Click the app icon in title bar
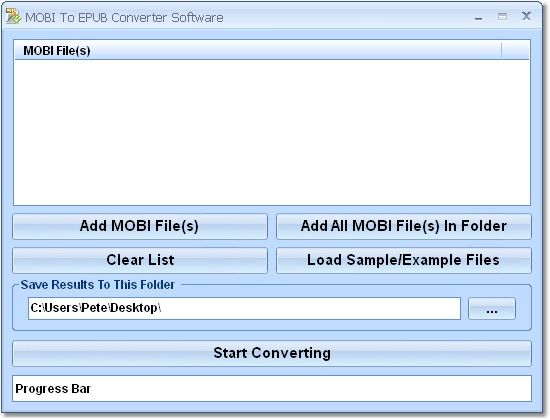550x420 pixels. click(x=13, y=16)
